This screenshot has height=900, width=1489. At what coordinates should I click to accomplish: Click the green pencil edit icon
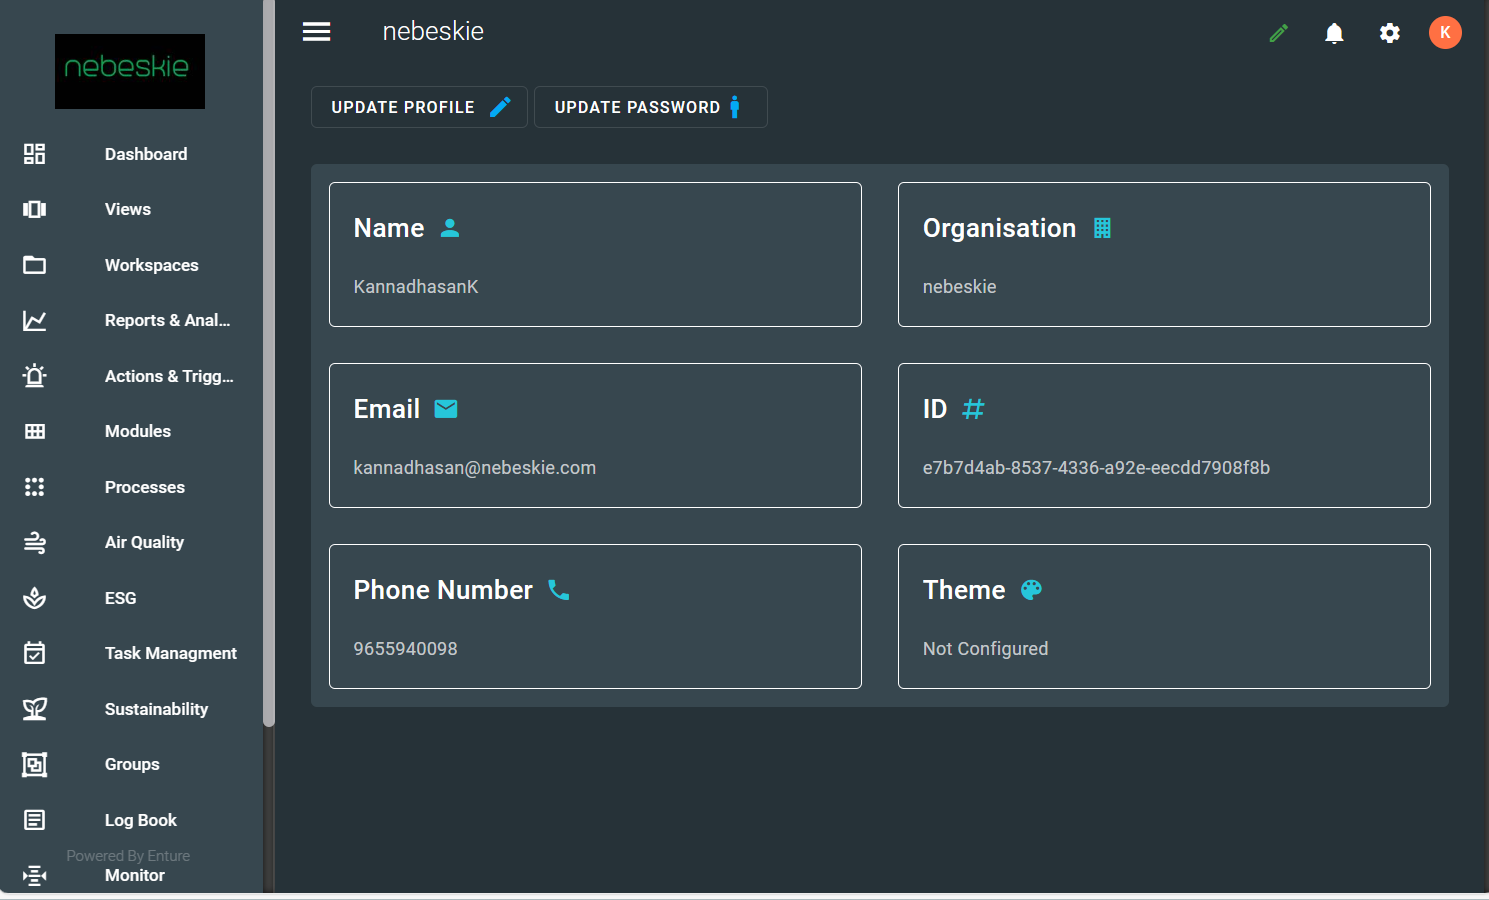pos(1278,34)
